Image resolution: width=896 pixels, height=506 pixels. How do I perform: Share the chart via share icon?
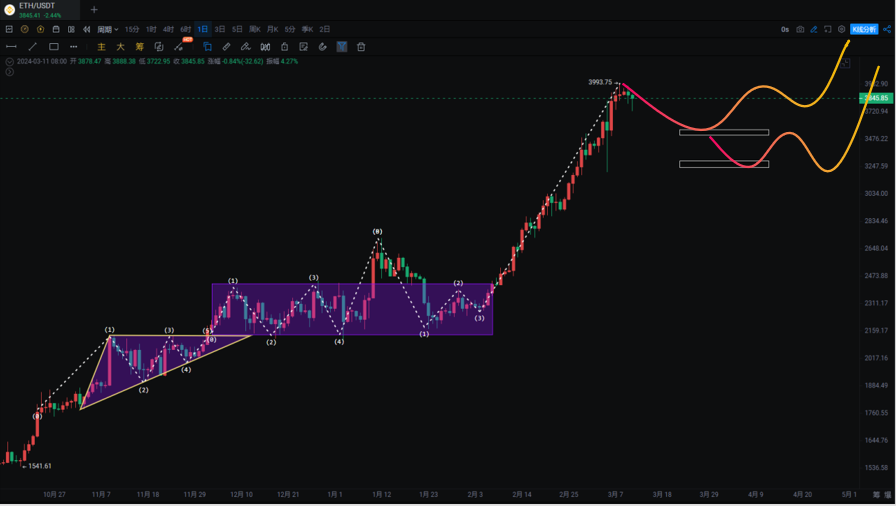pyautogui.click(x=887, y=29)
